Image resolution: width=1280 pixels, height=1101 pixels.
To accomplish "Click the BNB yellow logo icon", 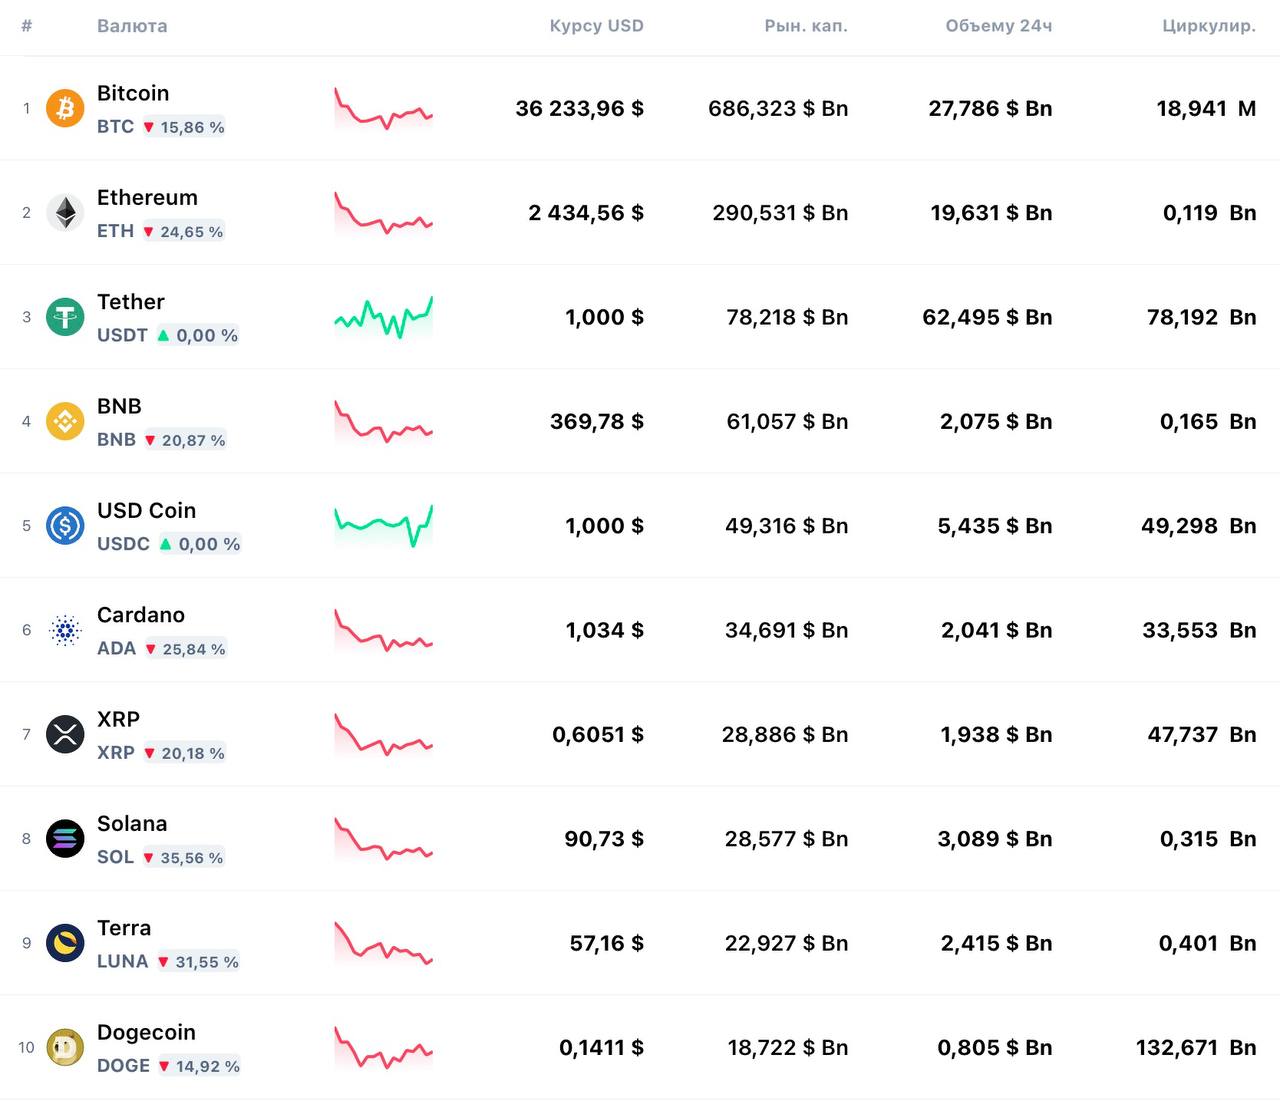I will point(65,421).
